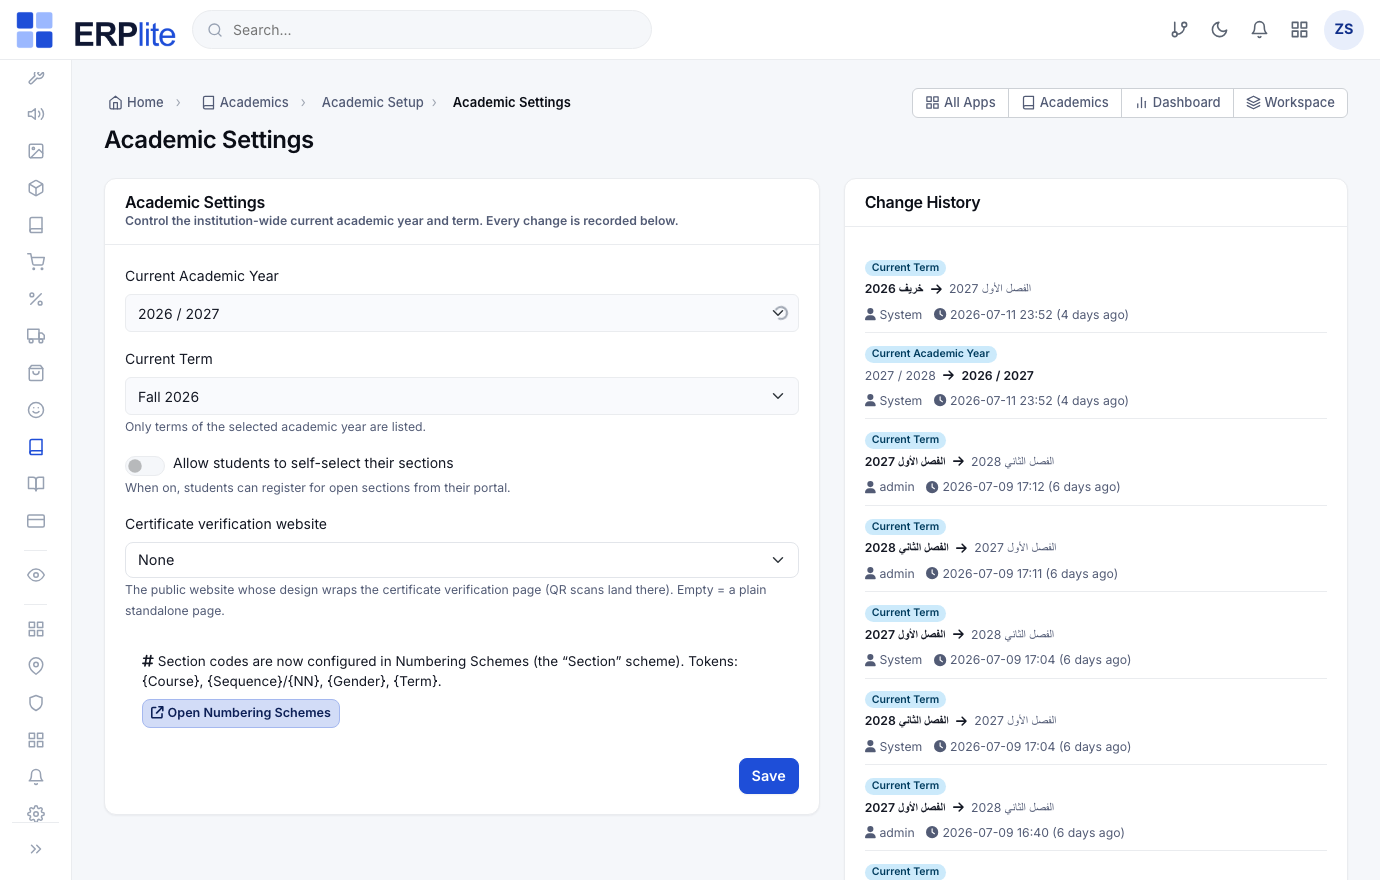
Task: Click the history icon in academic year field
Action: click(x=780, y=313)
